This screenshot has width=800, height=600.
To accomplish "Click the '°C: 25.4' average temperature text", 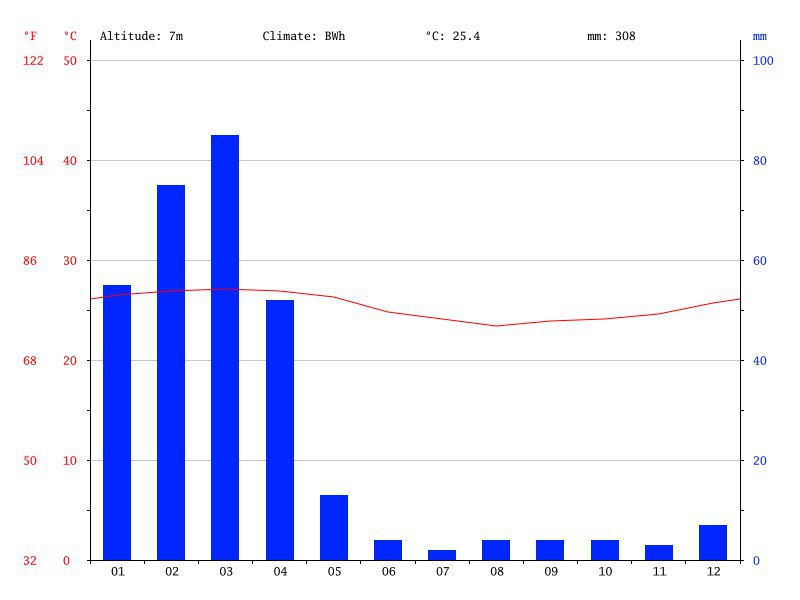I will click(453, 36).
